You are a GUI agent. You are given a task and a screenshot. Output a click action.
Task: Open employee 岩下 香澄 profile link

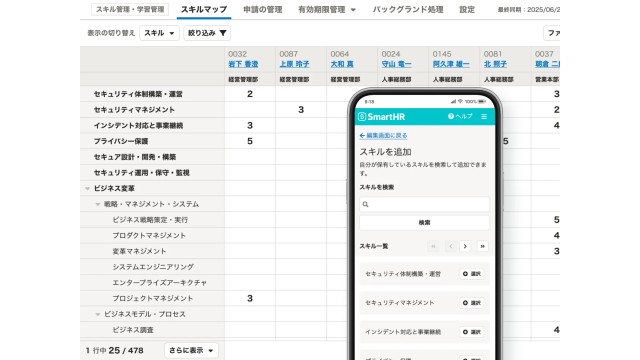pos(243,64)
